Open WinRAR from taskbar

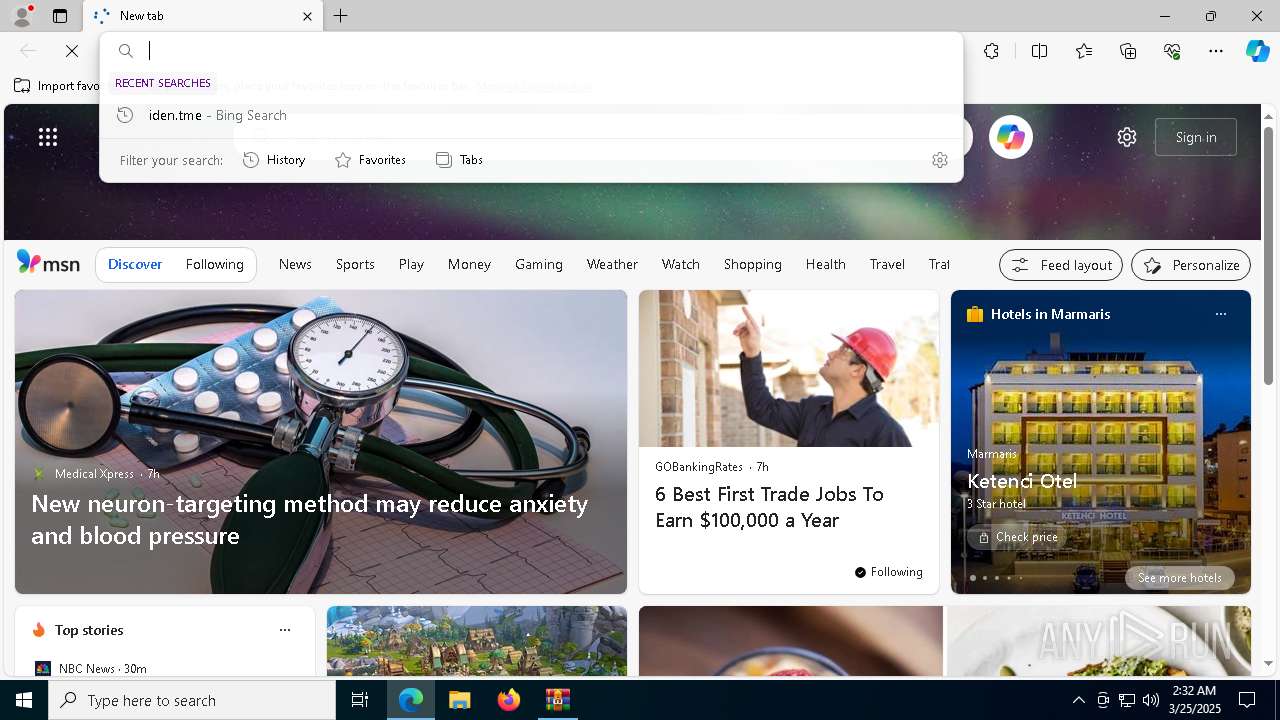click(557, 700)
